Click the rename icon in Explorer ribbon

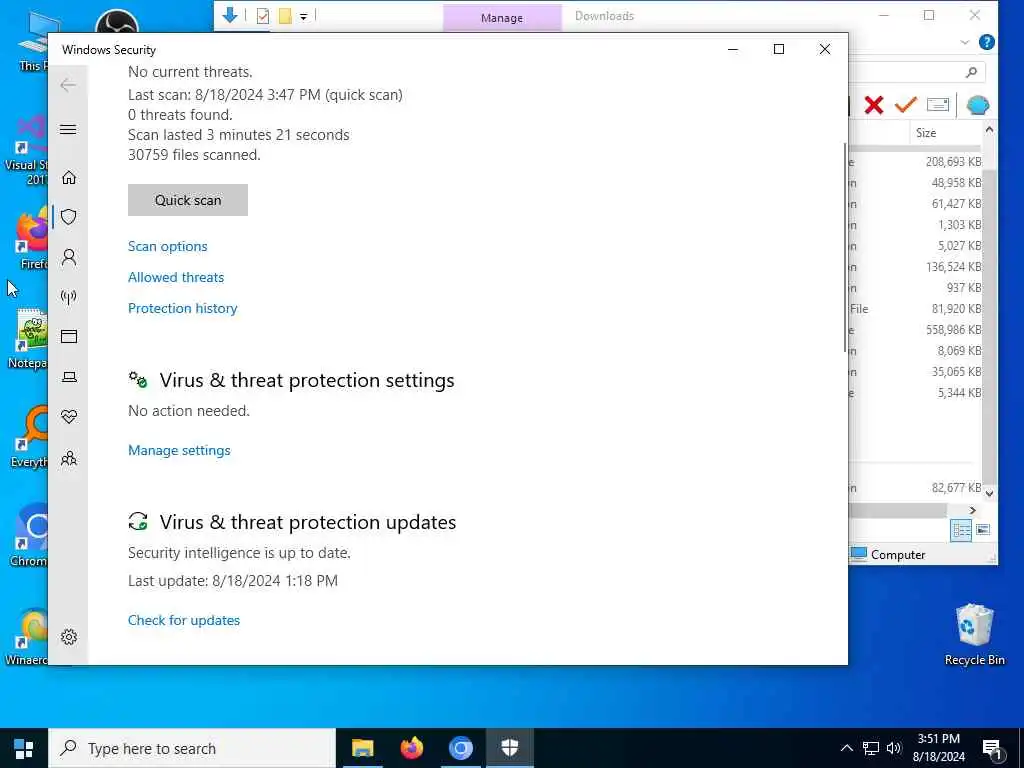point(937,104)
